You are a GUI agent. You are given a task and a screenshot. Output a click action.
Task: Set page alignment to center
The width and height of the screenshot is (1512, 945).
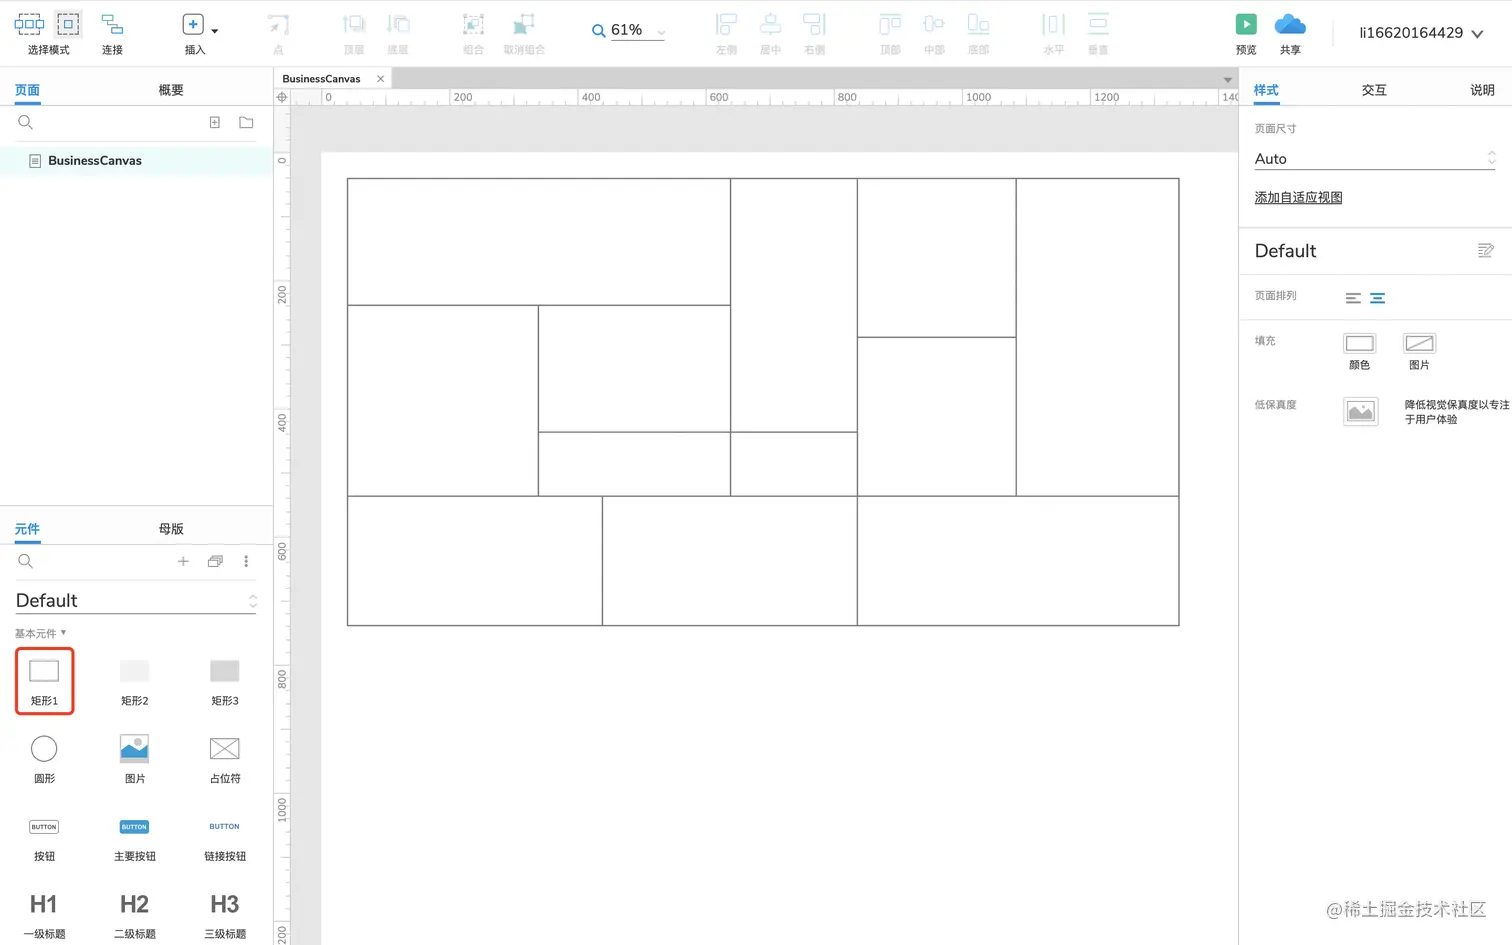tap(1377, 298)
